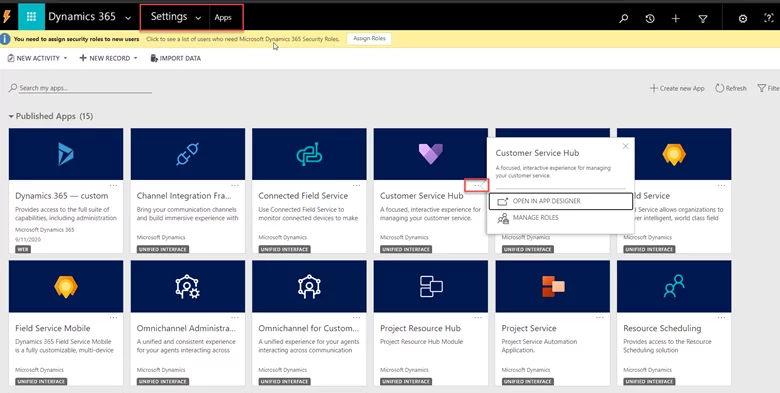Collapse the Published Apps section
The height and width of the screenshot is (393, 780).
(x=11, y=116)
